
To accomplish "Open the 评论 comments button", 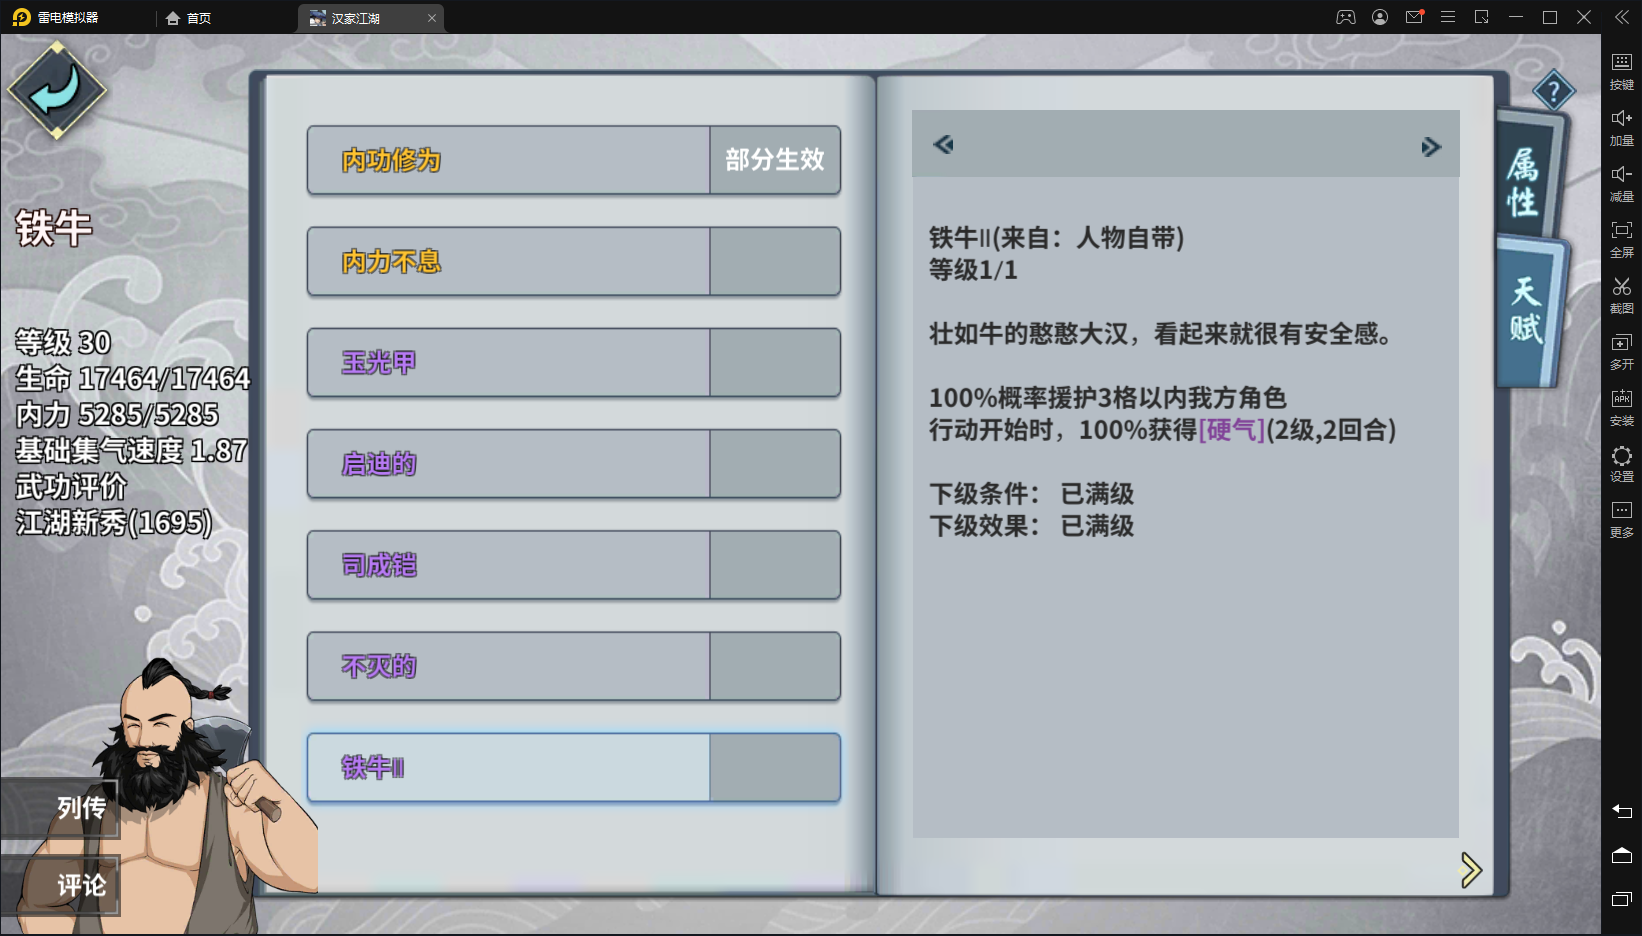I will [60, 885].
